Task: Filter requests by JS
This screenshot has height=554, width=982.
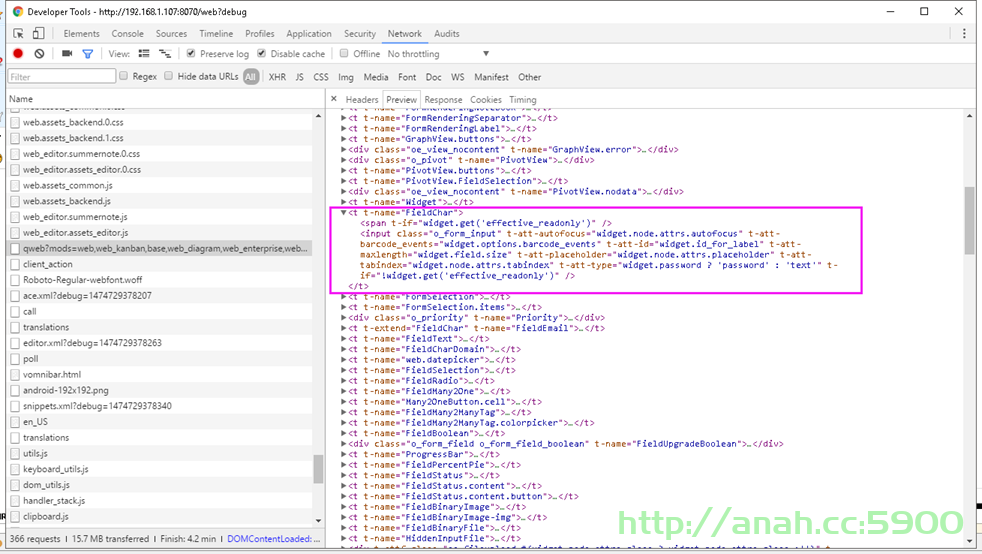Action: click(299, 77)
